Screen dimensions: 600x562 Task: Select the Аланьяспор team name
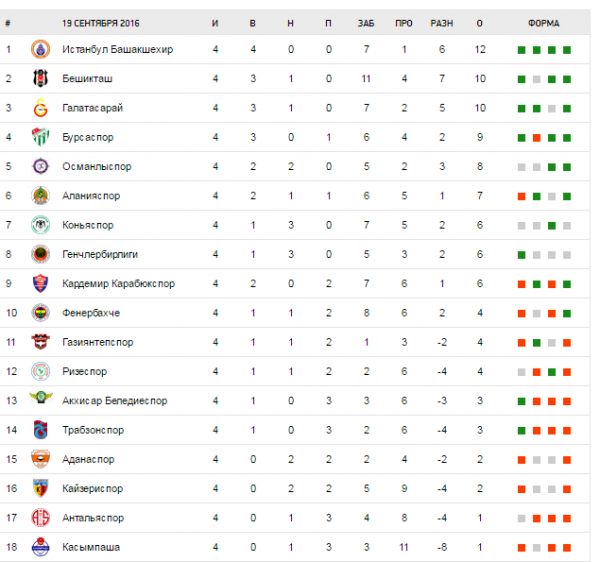tap(93, 196)
